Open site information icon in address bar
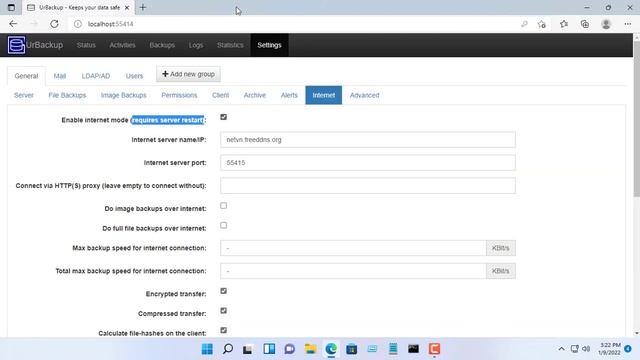The height and width of the screenshot is (360, 640). click(x=78, y=24)
